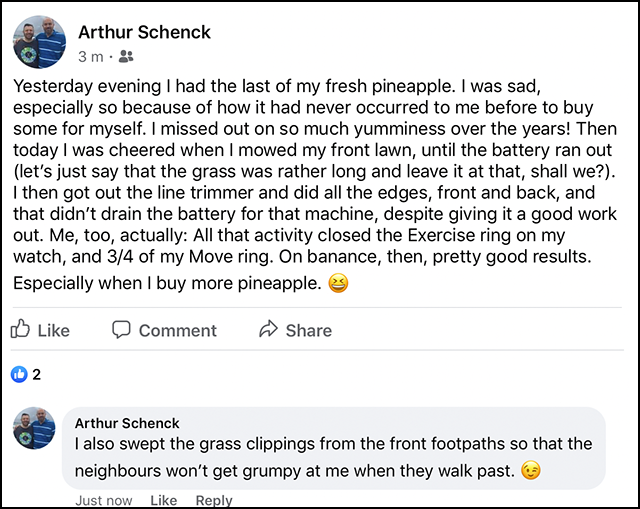This screenshot has height=509, width=640.
Task: Click the Share arrow icon
Action: (x=268, y=330)
